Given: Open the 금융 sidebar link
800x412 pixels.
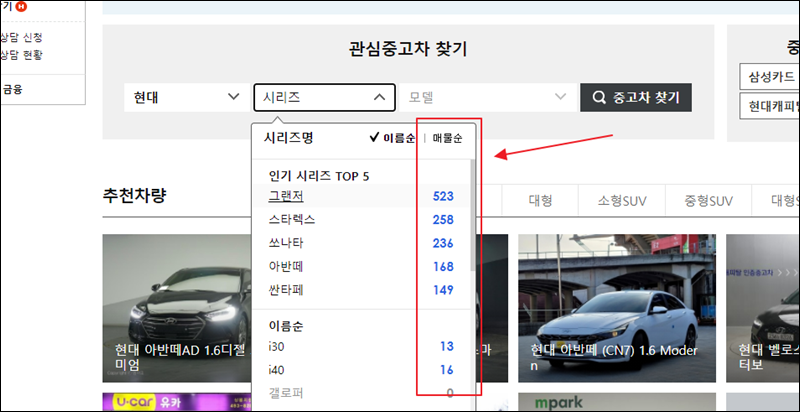Looking at the screenshot, I should (x=12, y=90).
